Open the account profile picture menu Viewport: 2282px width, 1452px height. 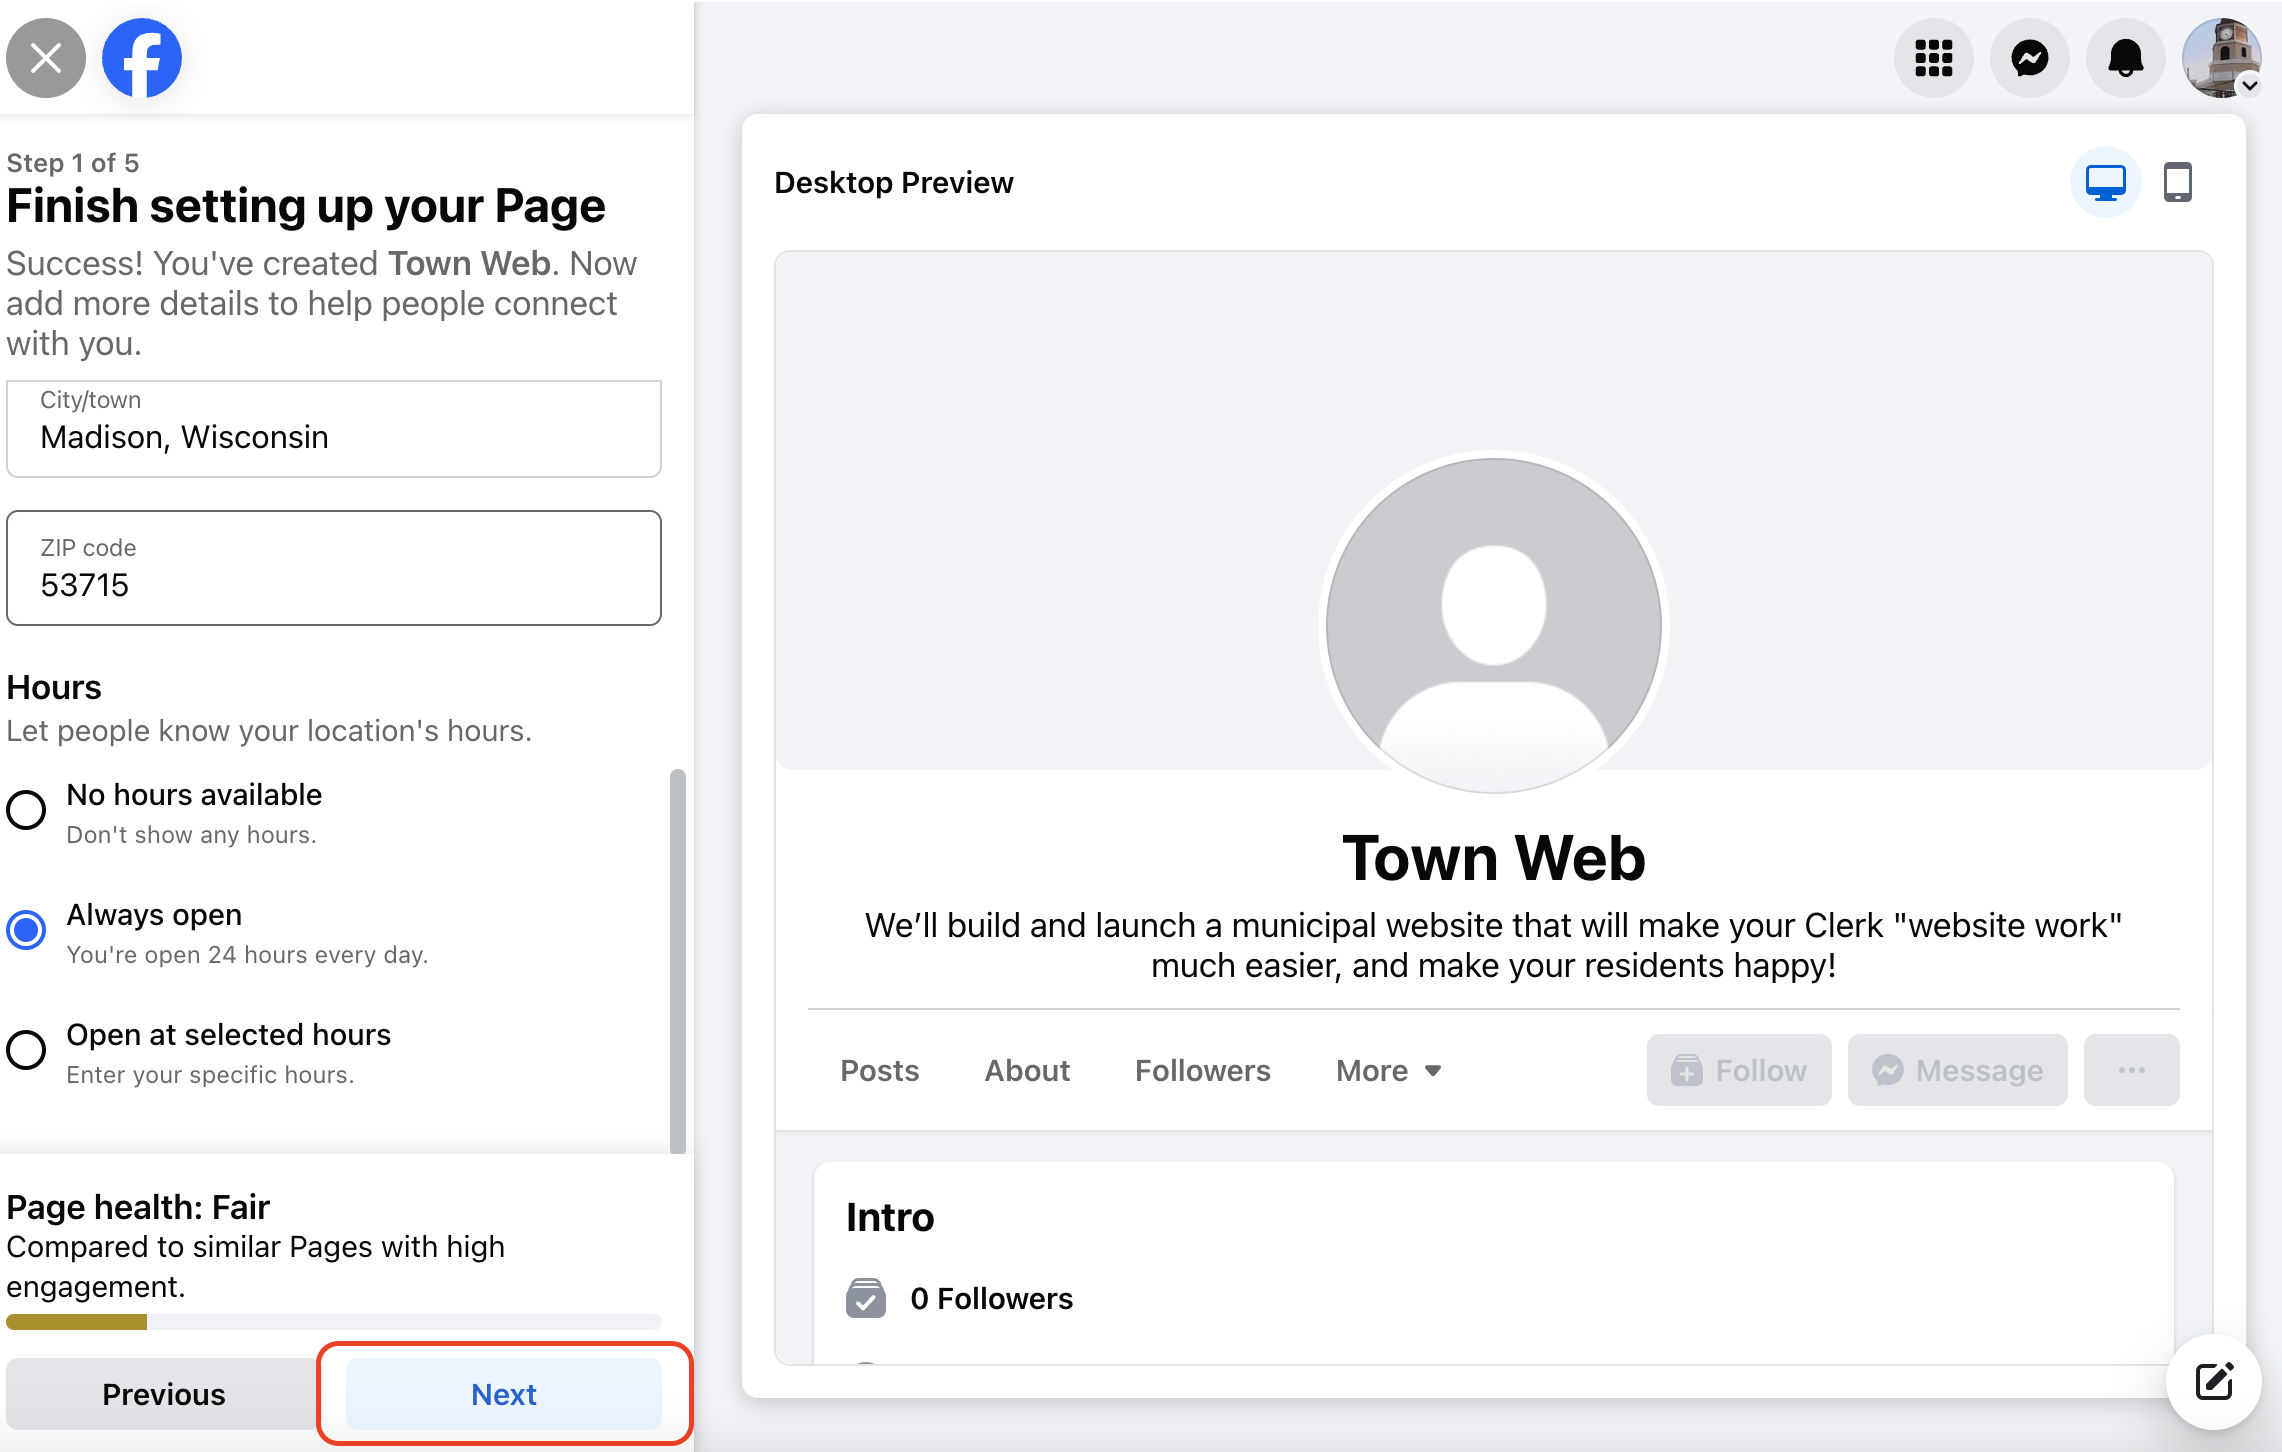(x=2222, y=58)
